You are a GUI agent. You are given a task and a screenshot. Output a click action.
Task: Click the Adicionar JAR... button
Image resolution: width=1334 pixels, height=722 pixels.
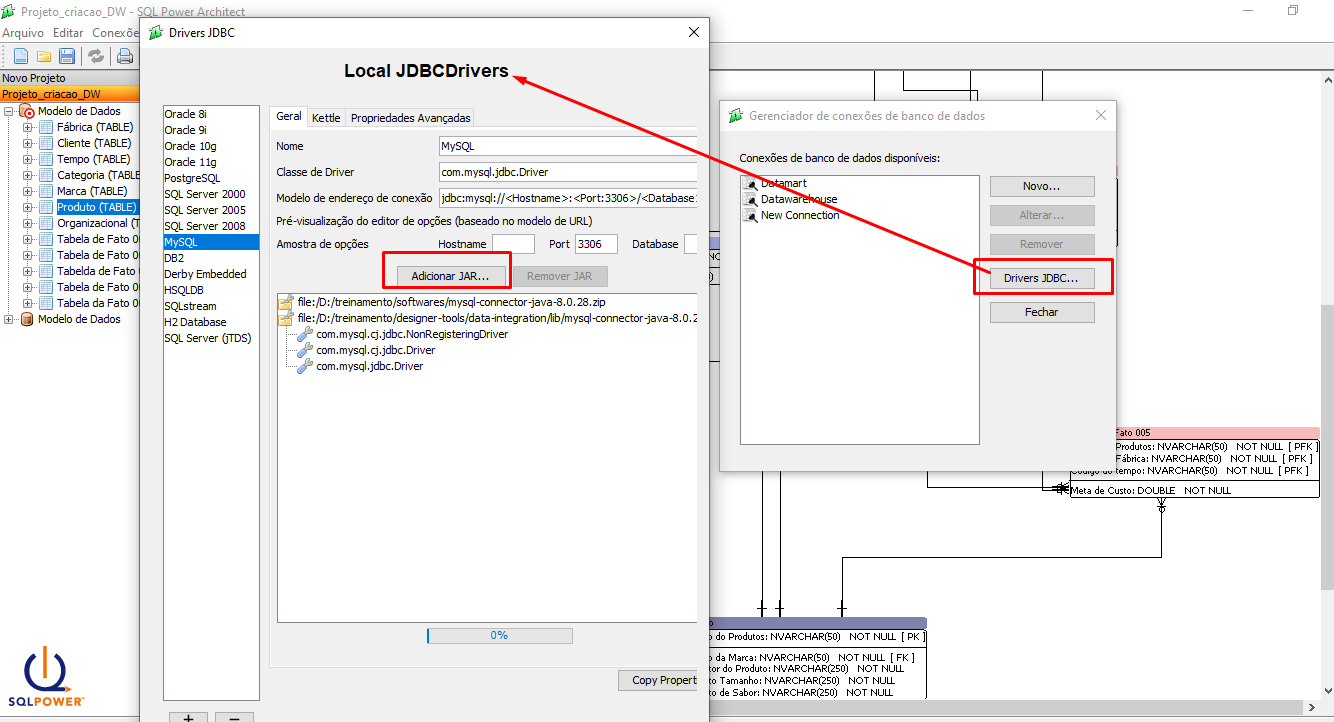(x=450, y=275)
